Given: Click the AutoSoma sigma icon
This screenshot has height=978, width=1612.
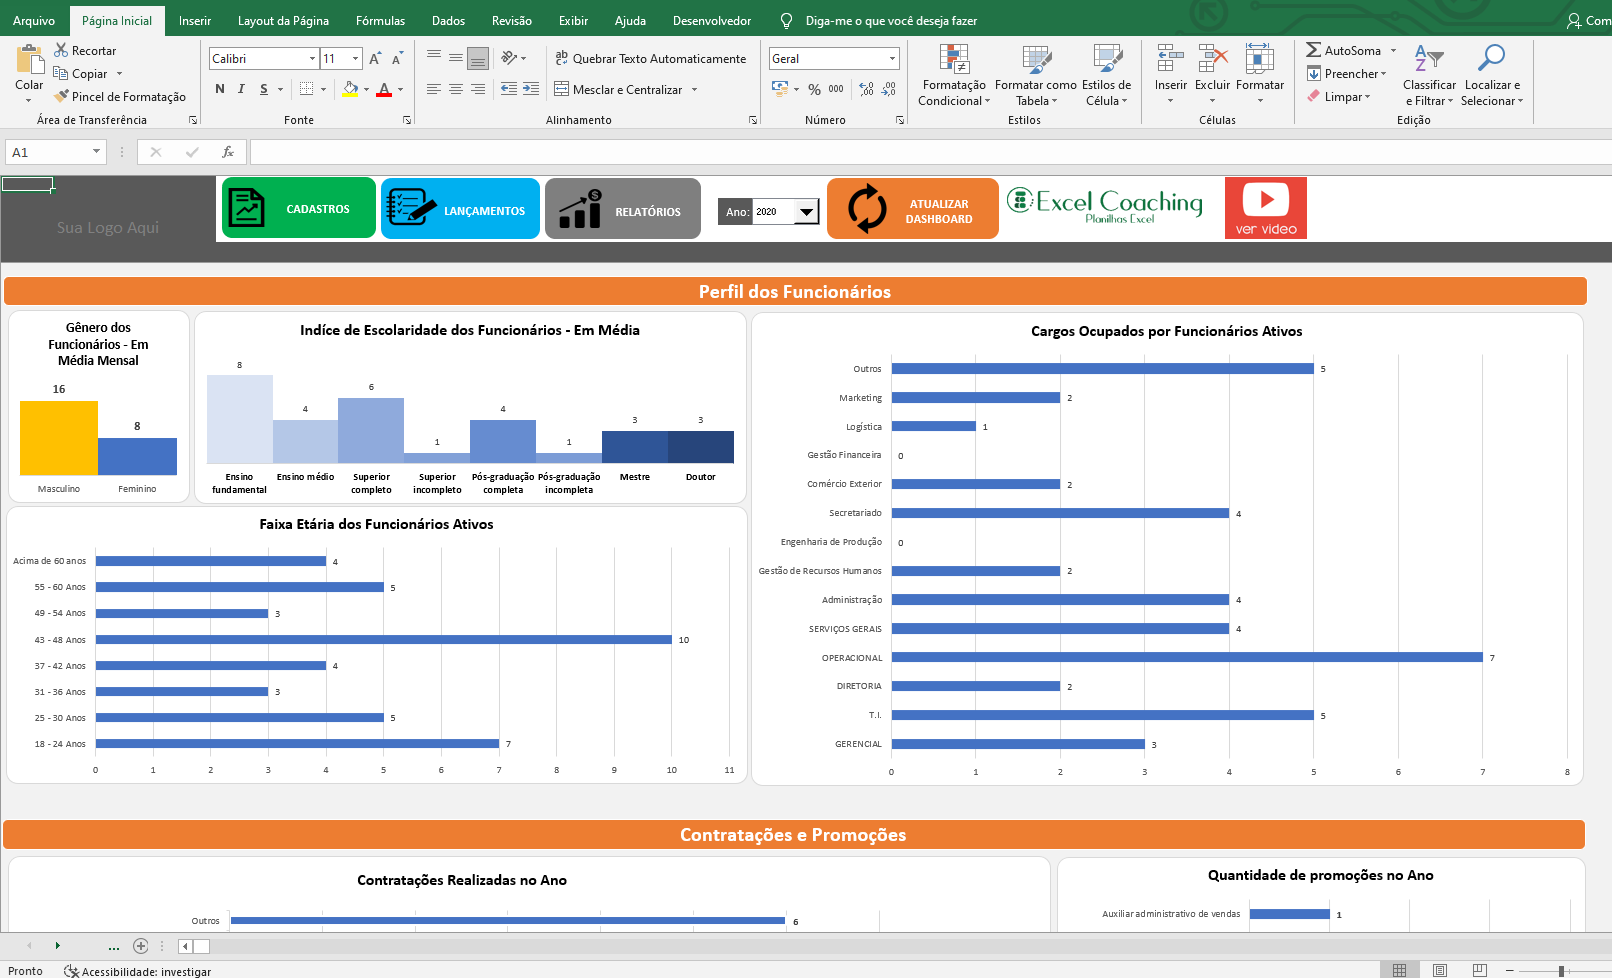Looking at the screenshot, I should click(x=1313, y=50).
